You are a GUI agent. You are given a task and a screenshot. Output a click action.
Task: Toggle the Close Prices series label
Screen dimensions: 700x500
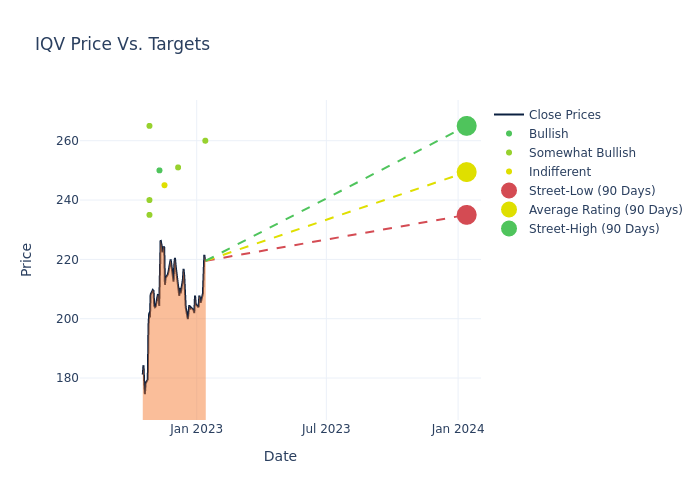[x=564, y=115]
